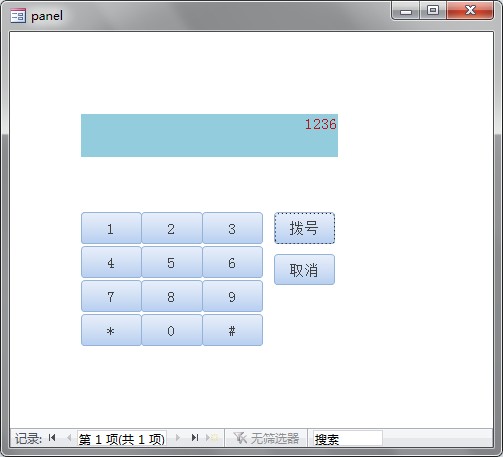Screen dimensions: 503x457
Task: Tap keypad digit 5
Action: (x=172, y=262)
